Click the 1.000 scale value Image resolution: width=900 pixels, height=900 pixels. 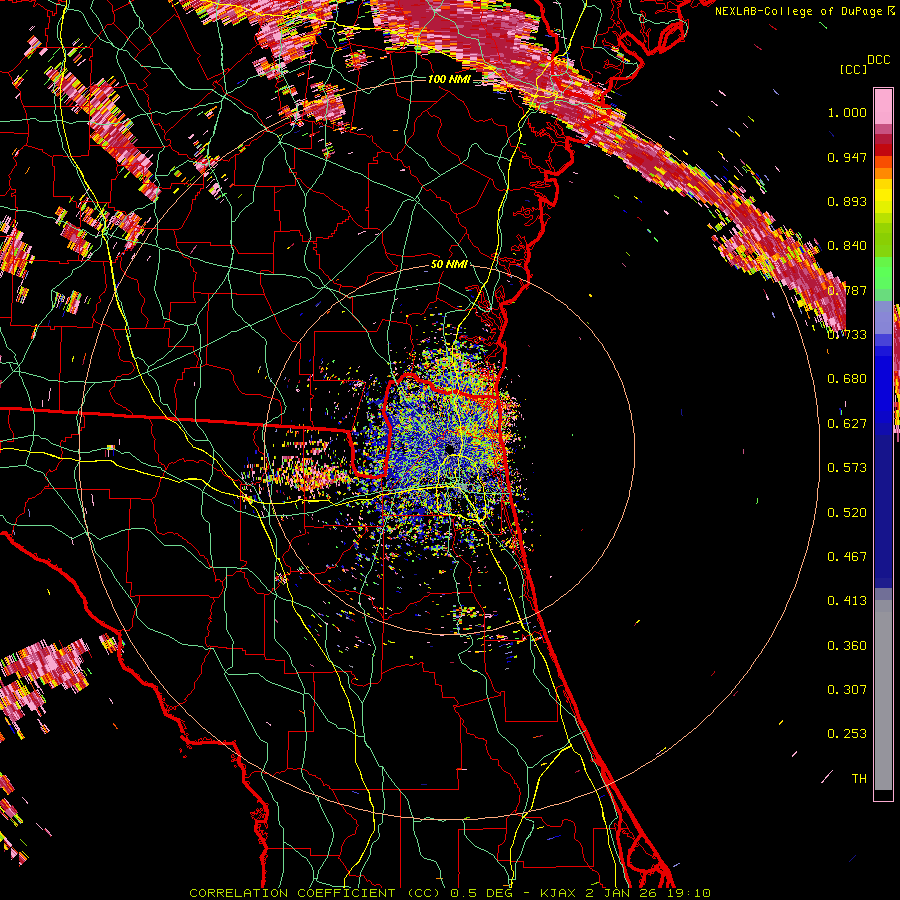click(x=847, y=112)
